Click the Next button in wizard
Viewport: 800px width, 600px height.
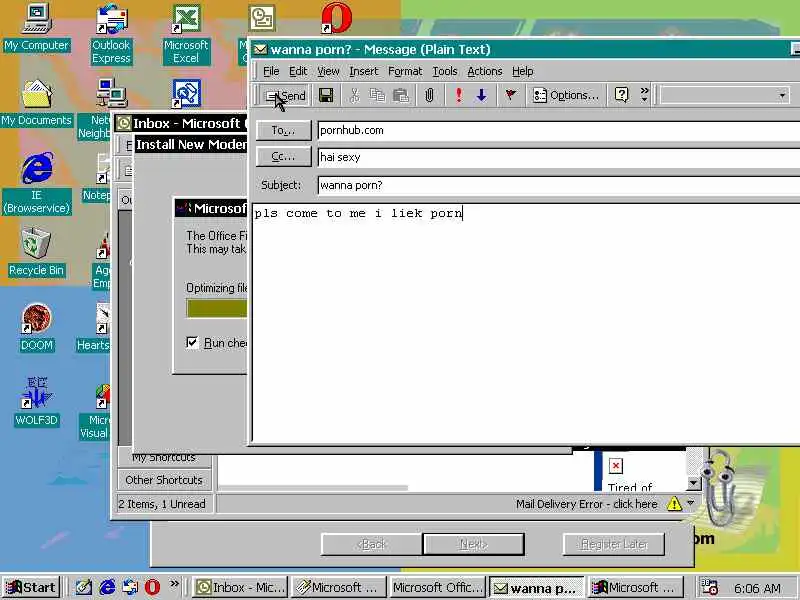pos(473,544)
